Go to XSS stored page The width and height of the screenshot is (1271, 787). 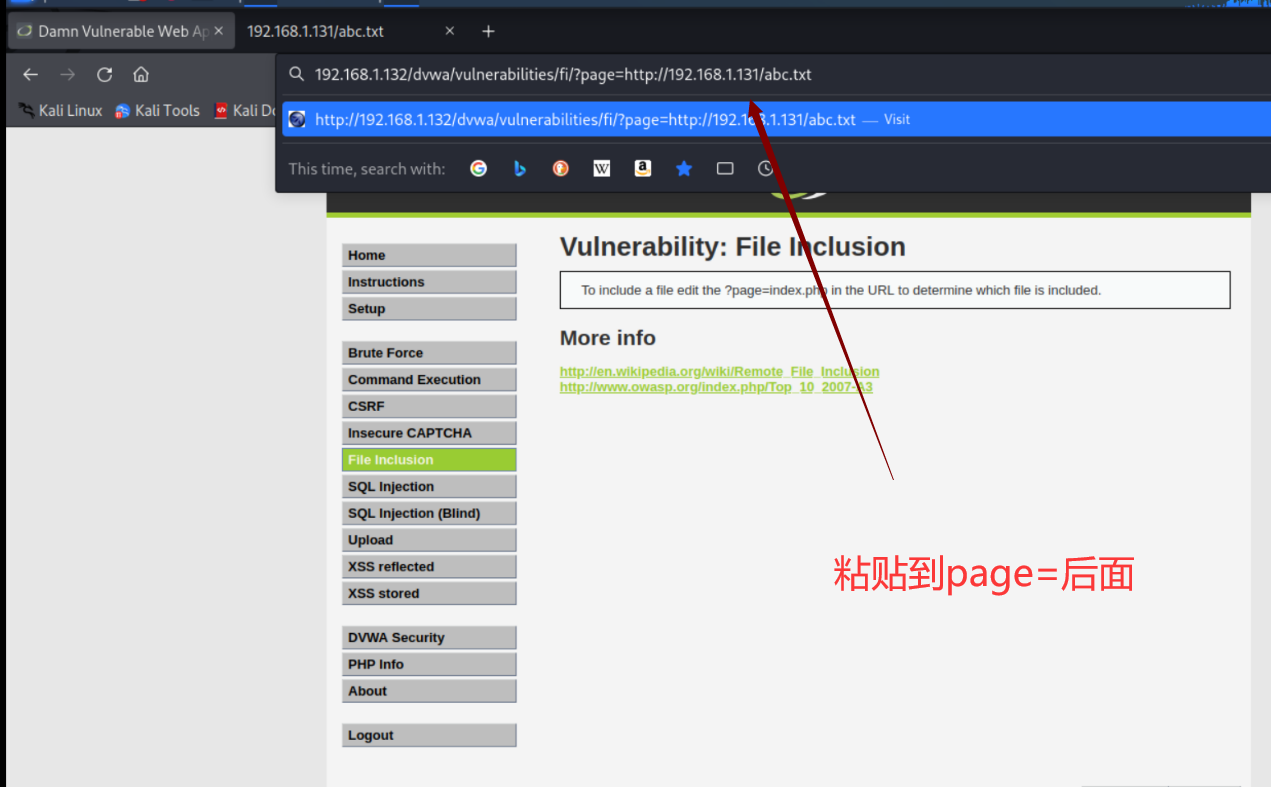click(429, 593)
